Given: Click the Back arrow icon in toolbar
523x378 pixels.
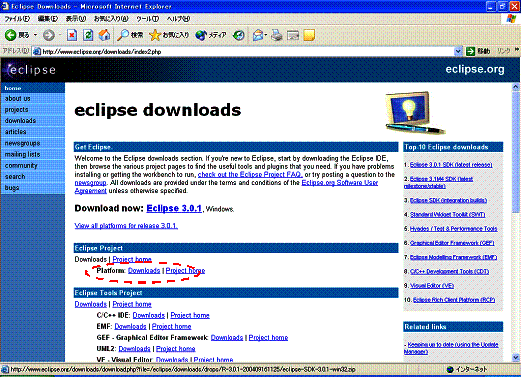Looking at the screenshot, I should pyautogui.click(x=10, y=35).
